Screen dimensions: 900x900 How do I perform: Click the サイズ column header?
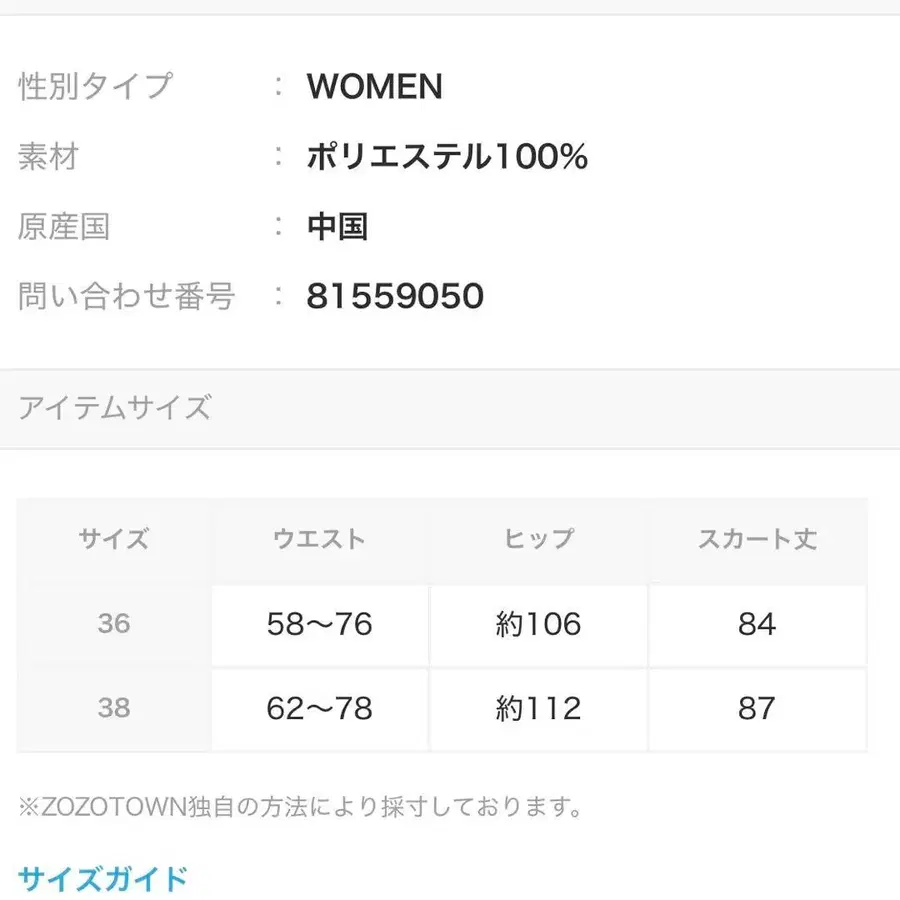click(113, 539)
